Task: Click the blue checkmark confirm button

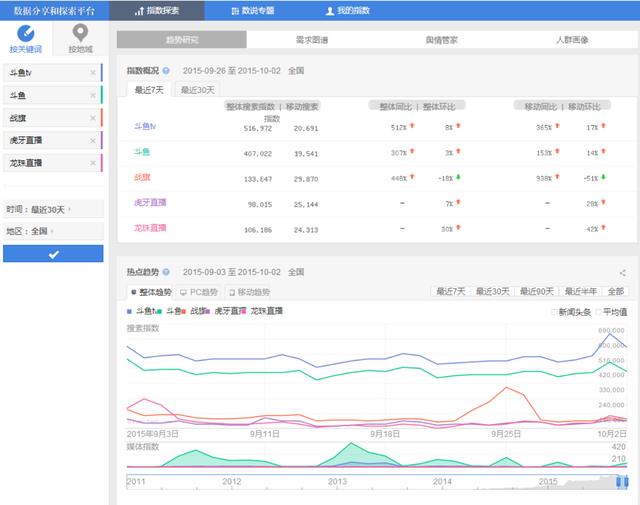Action: coord(53,254)
